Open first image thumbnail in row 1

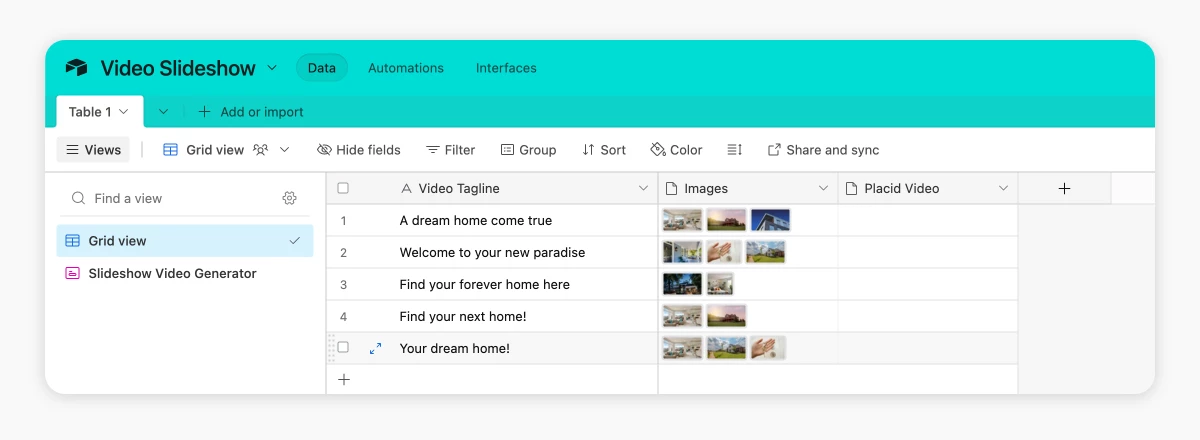tap(682, 220)
